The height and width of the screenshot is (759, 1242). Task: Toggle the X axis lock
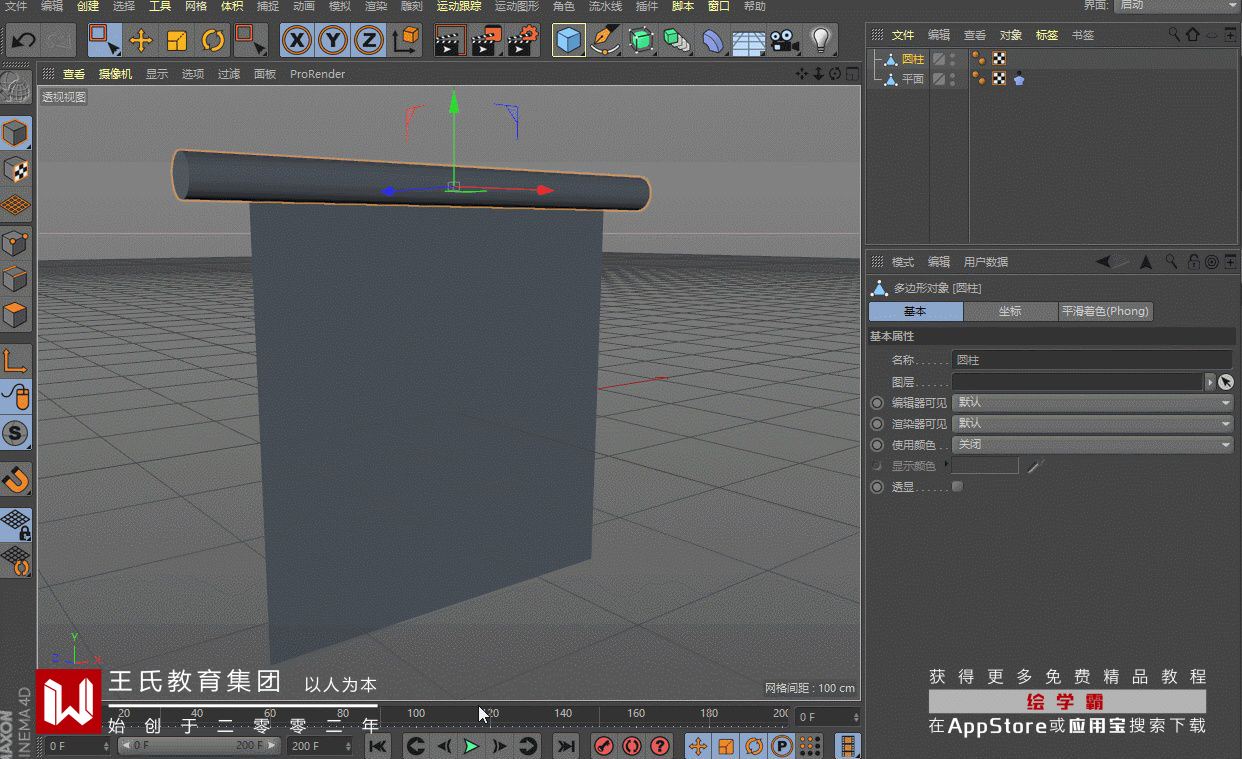297,41
